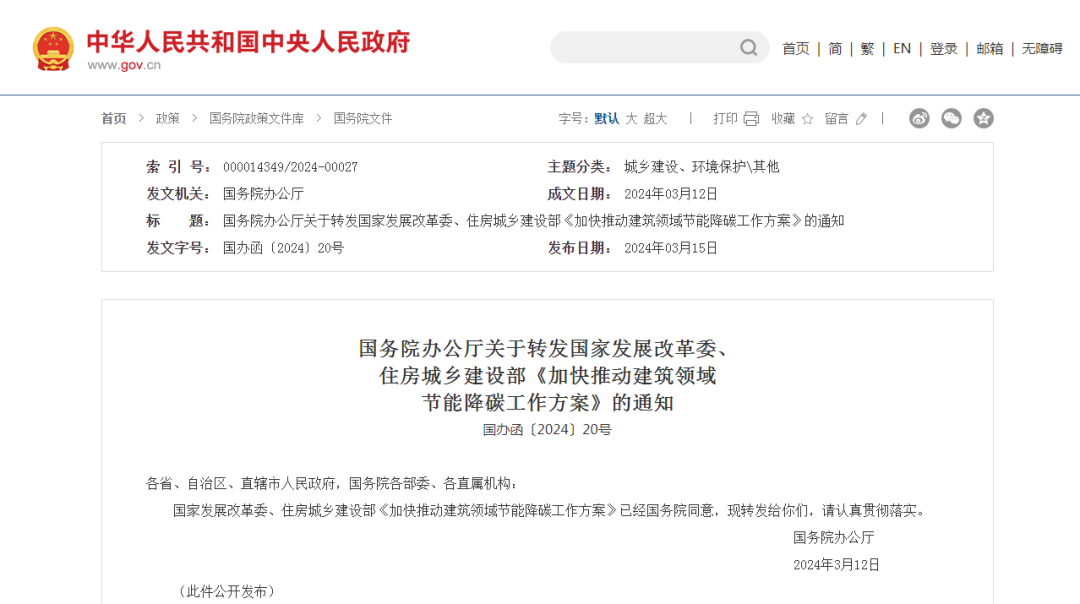Screen dimensions: 1080x604
Task: Click site title 中华人民共和国中央人民政府
Action: [249, 41]
